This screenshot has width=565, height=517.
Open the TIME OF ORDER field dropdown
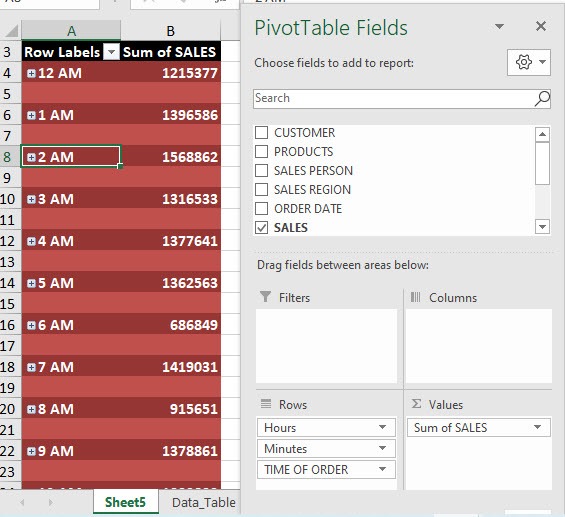(x=382, y=469)
